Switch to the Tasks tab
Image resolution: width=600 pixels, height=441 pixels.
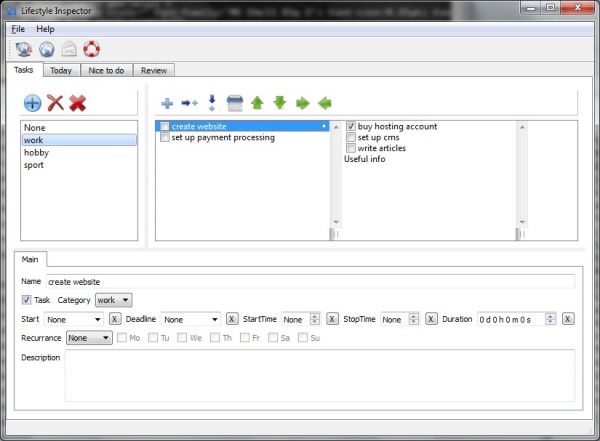(24, 70)
